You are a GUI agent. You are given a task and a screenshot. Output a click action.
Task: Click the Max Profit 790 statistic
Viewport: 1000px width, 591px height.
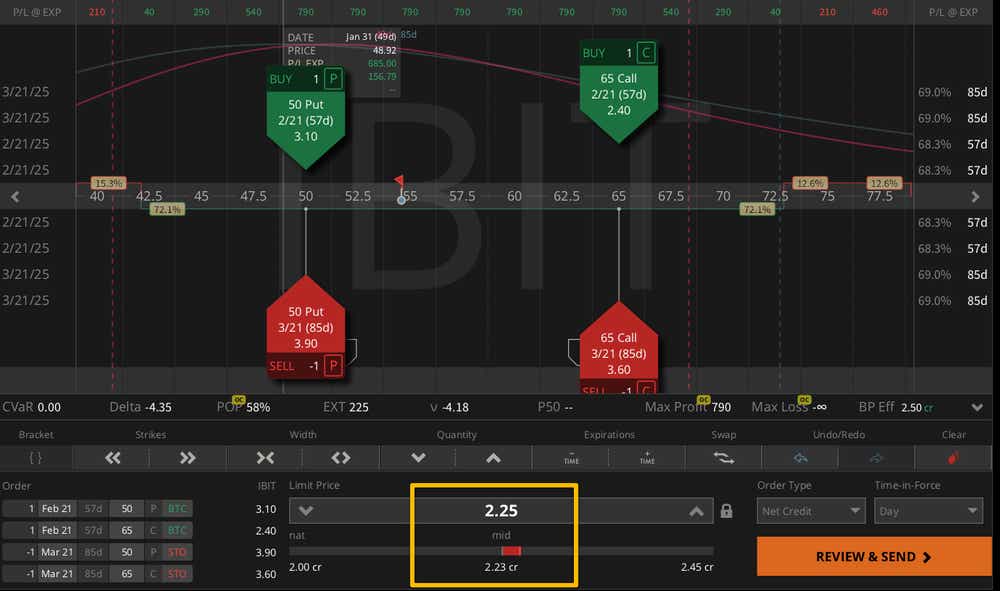click(688, 407)
